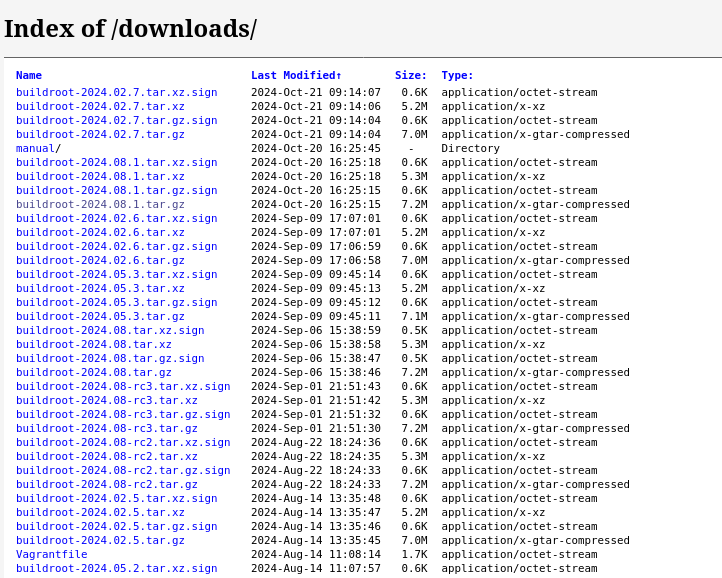
Task: Download buildroot-2024.02.5.tar.gz archive
Action: [x=100, y=540]
